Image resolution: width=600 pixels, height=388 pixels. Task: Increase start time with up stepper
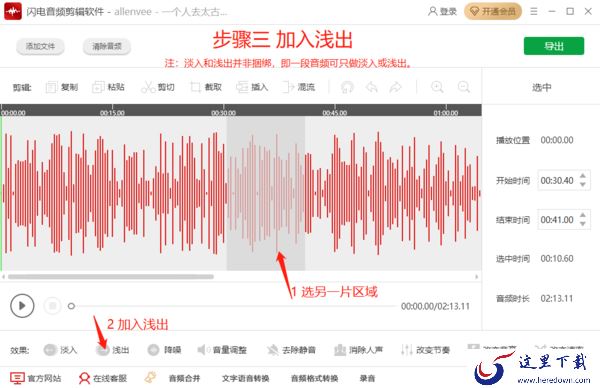point(582,176)
